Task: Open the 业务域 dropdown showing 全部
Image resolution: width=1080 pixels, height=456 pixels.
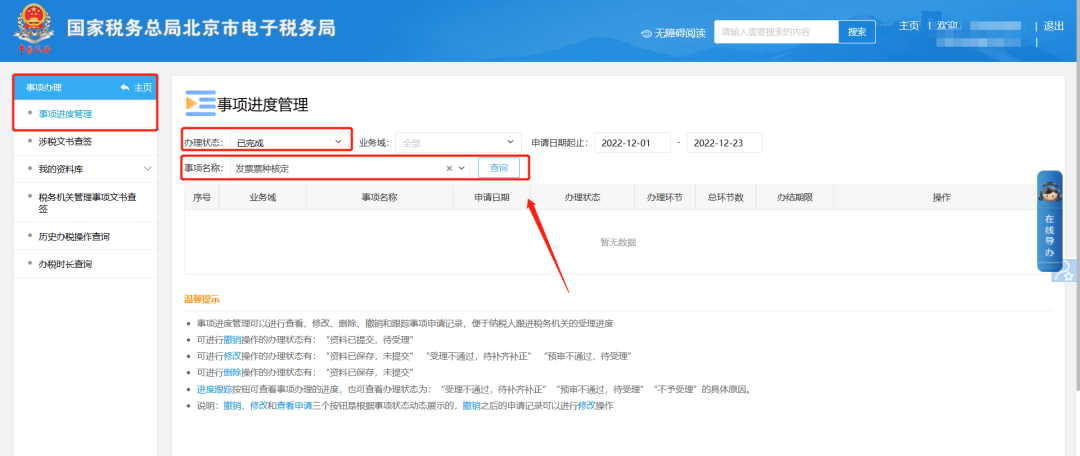Action: click(458, 143)
